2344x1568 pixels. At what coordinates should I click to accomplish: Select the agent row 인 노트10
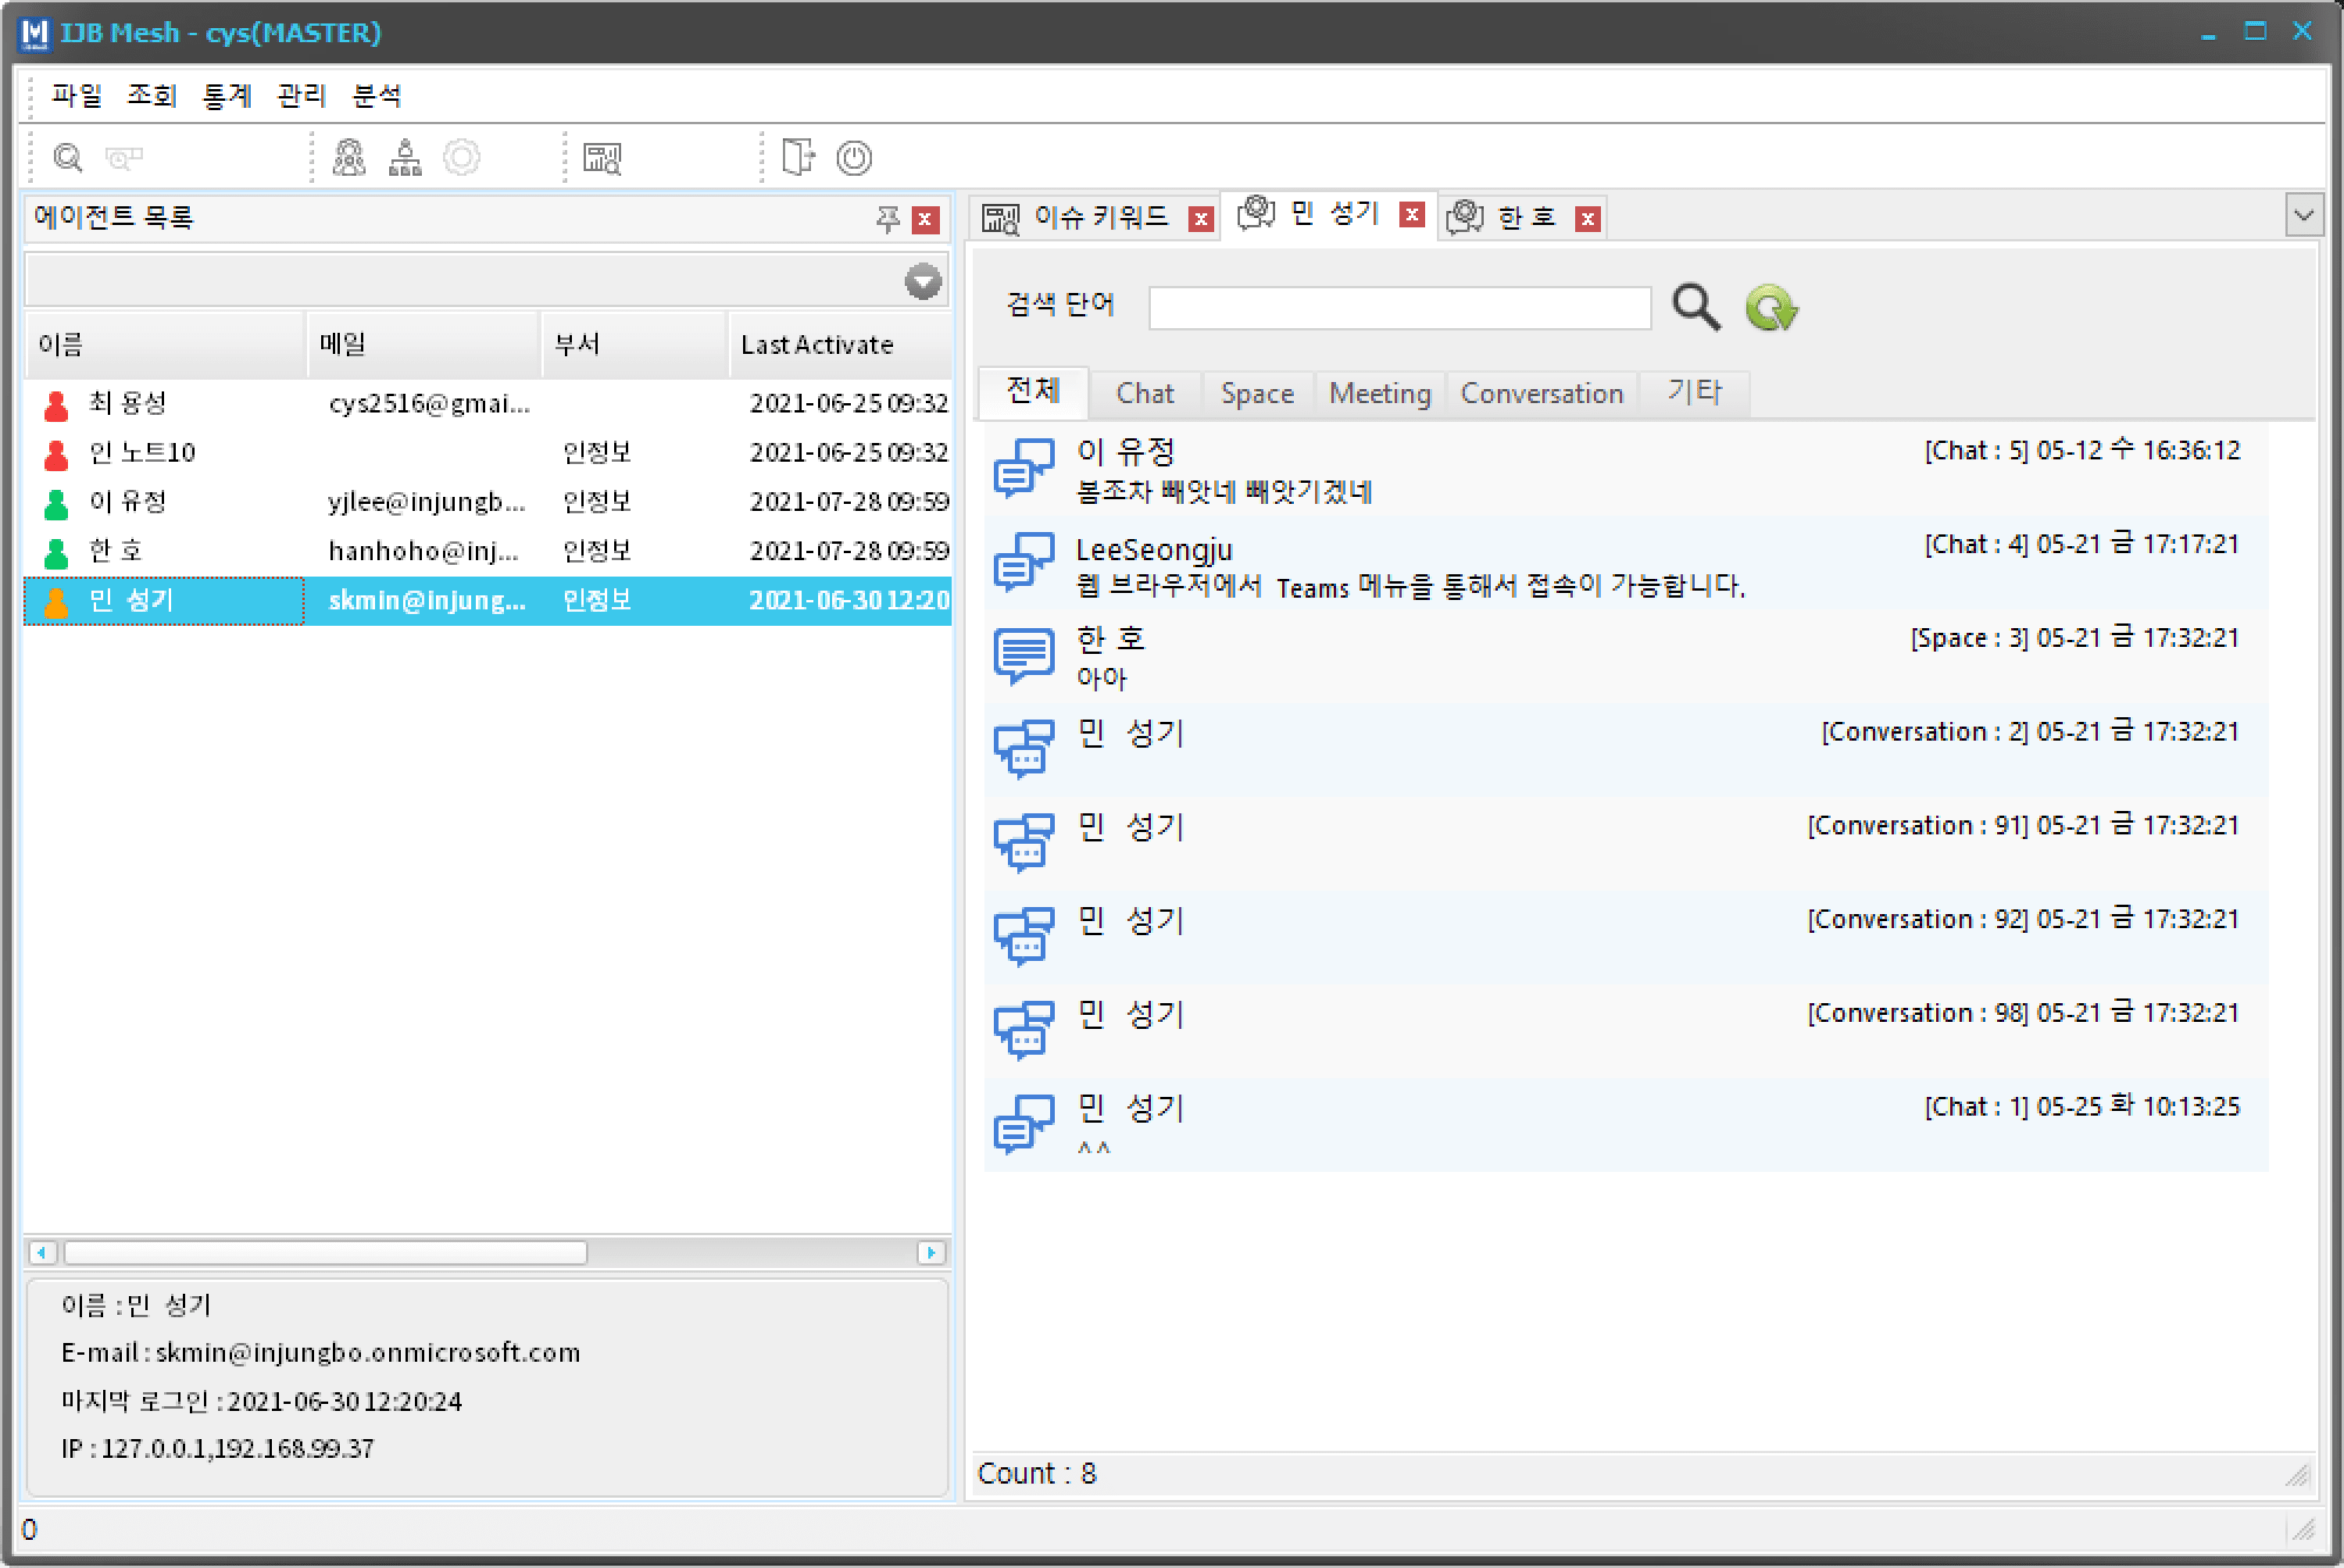[x=488, y=453]
